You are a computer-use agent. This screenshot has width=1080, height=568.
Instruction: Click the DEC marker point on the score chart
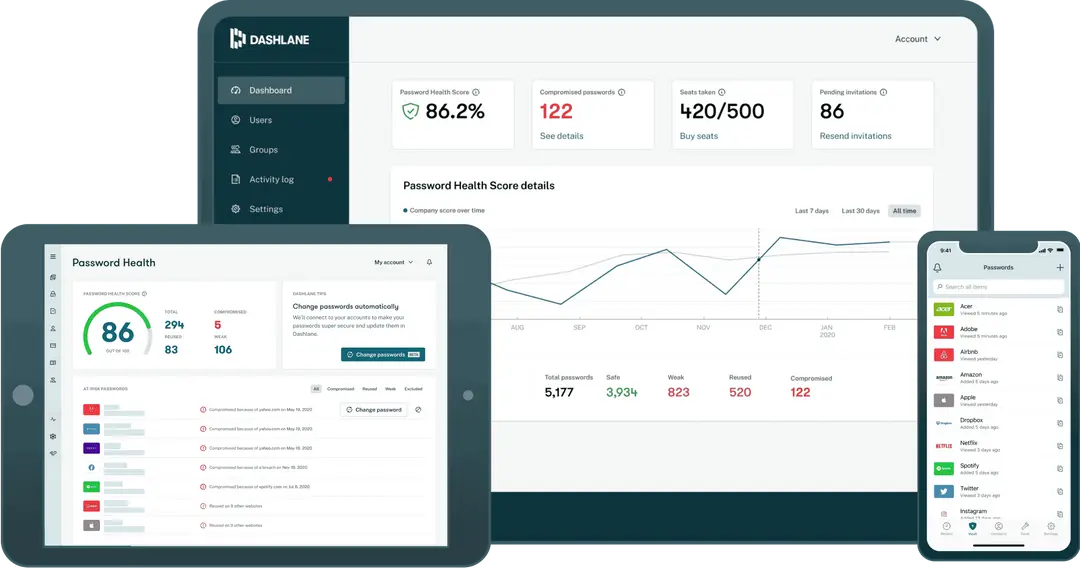point(759,260)
